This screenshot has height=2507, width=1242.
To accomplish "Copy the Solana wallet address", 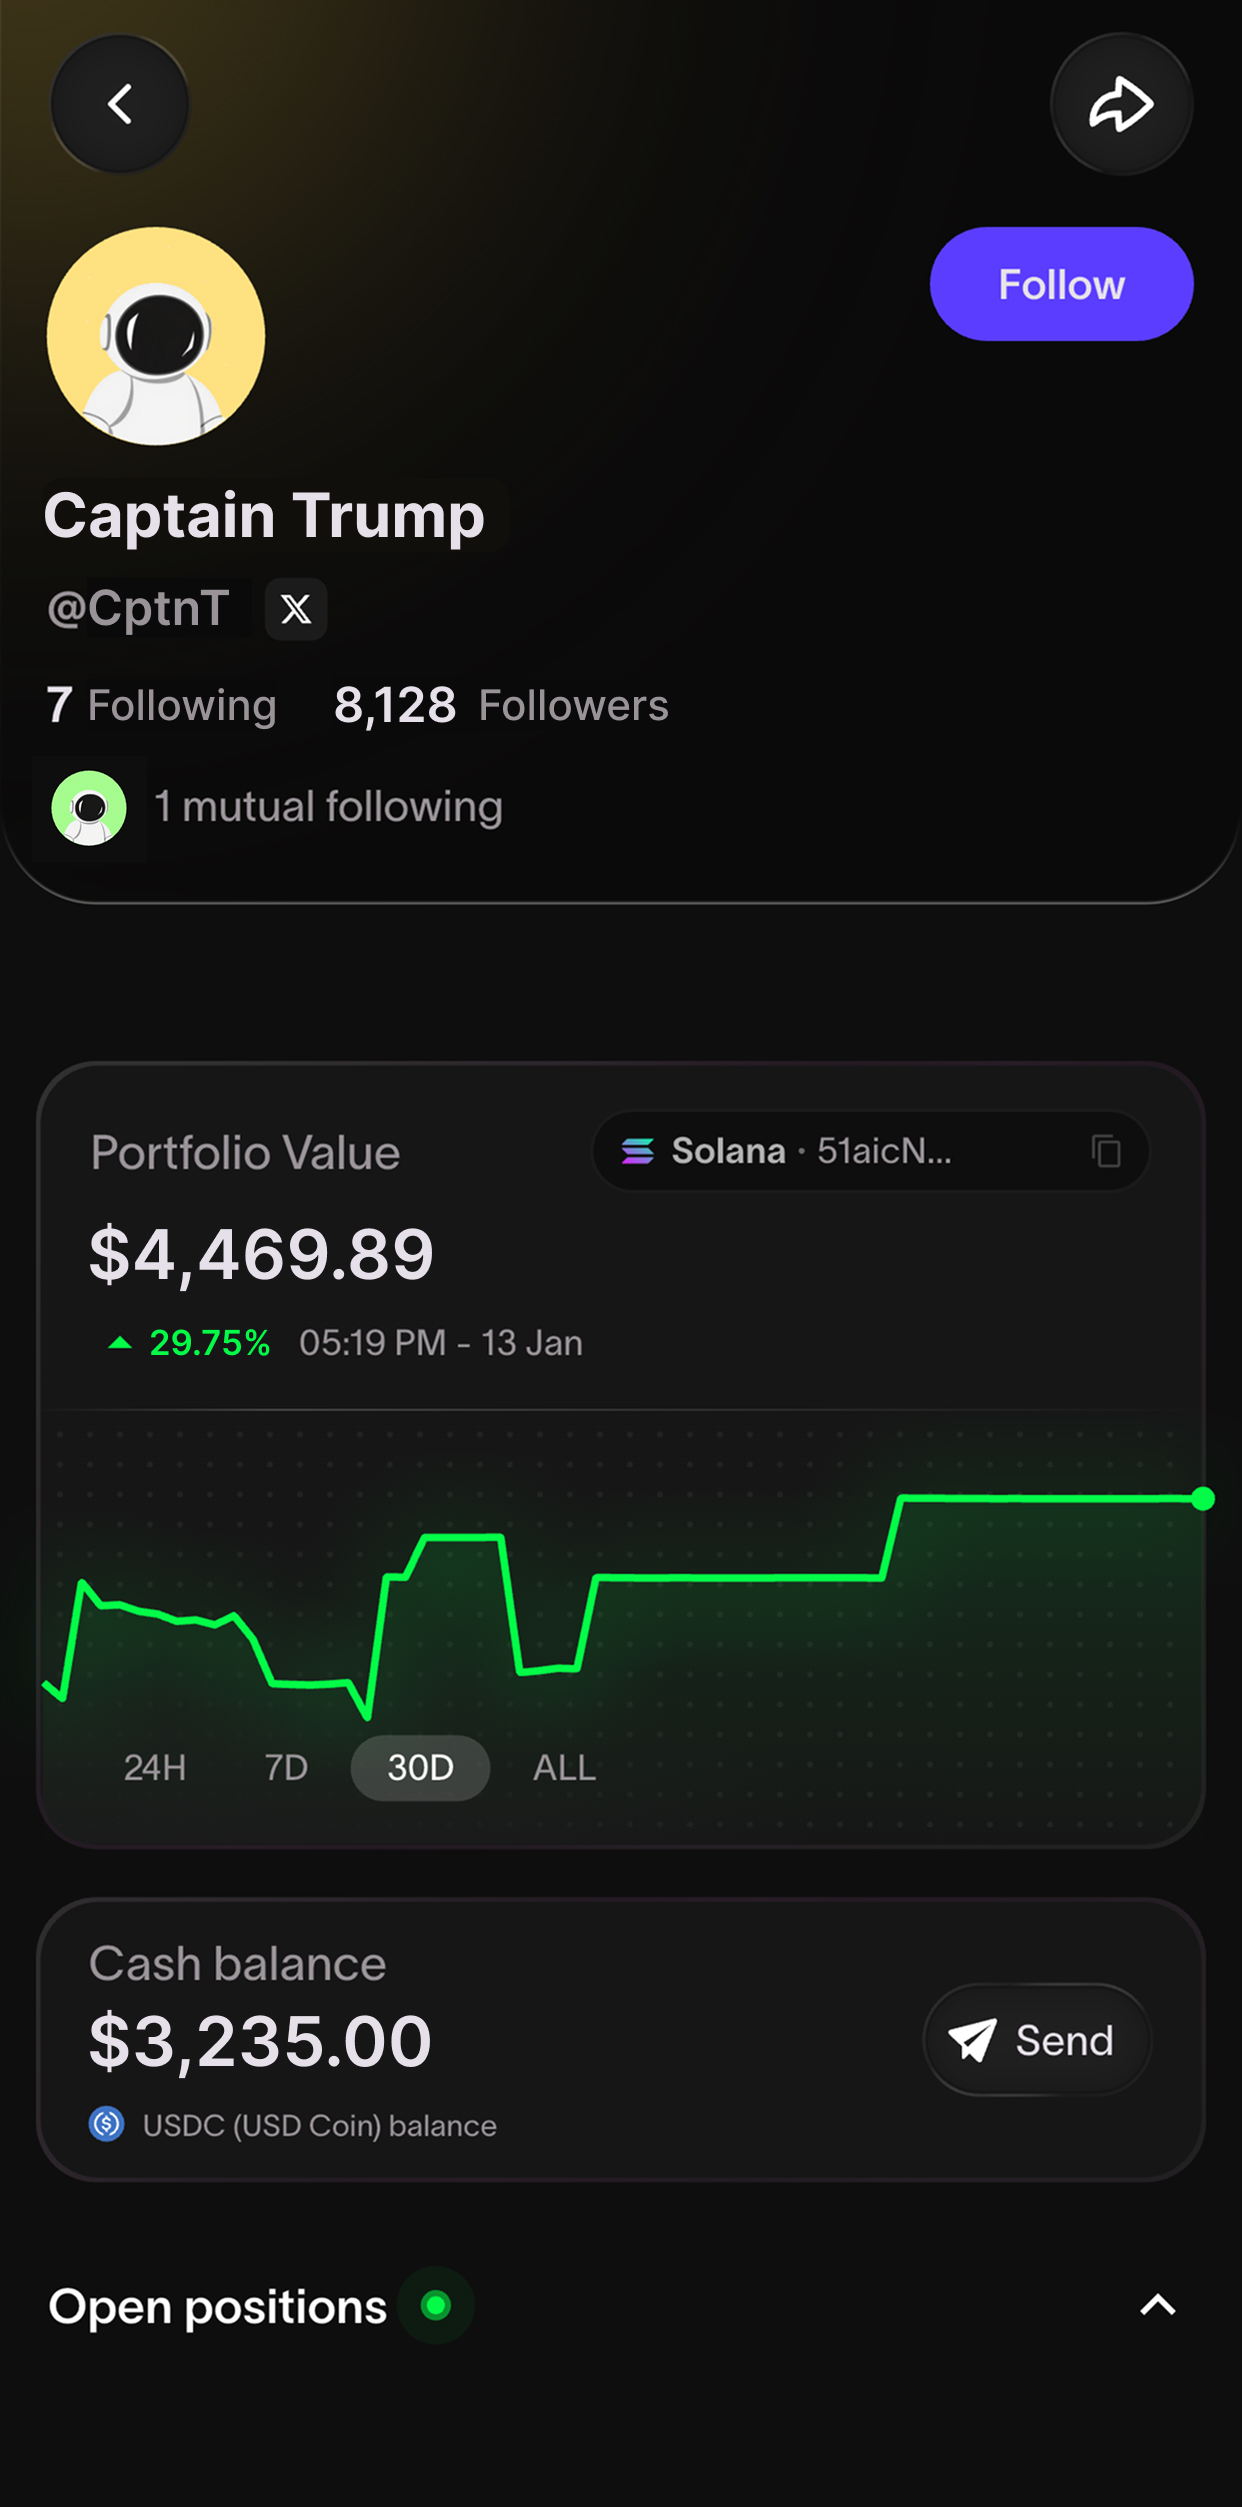I will tap(1105, 1151).
